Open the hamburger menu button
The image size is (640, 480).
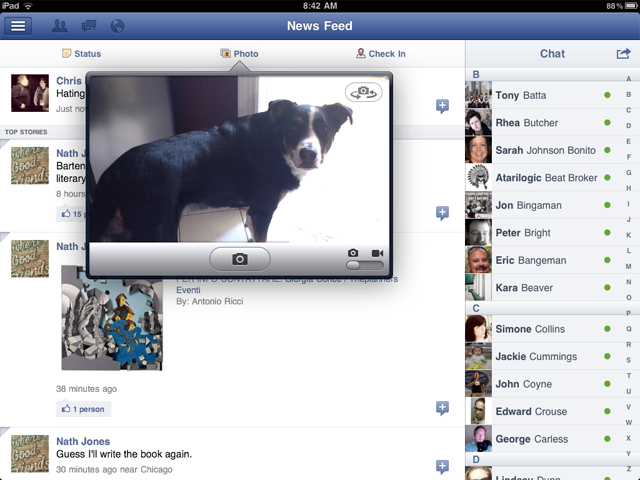pyautogui.click(x=18, y=26)
